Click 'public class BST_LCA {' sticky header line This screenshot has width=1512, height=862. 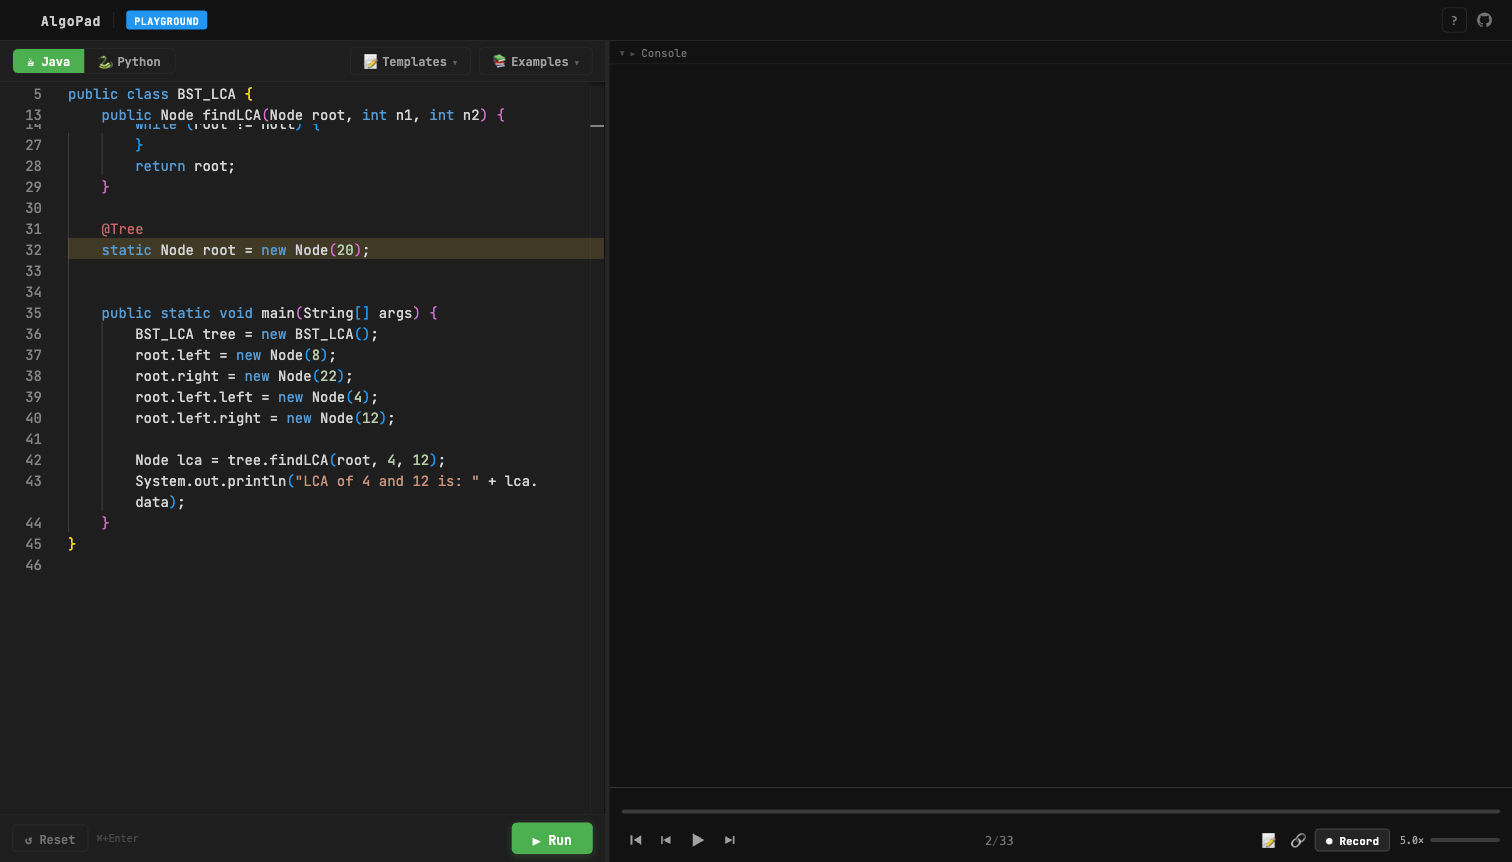(x=160, y=94)
